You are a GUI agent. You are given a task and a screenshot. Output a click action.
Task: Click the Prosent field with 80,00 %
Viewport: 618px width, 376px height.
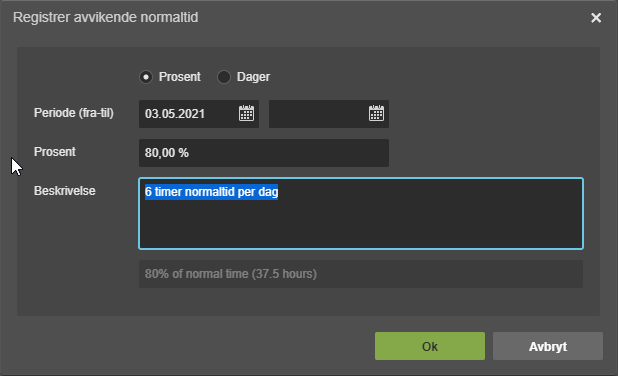(264, 153)
